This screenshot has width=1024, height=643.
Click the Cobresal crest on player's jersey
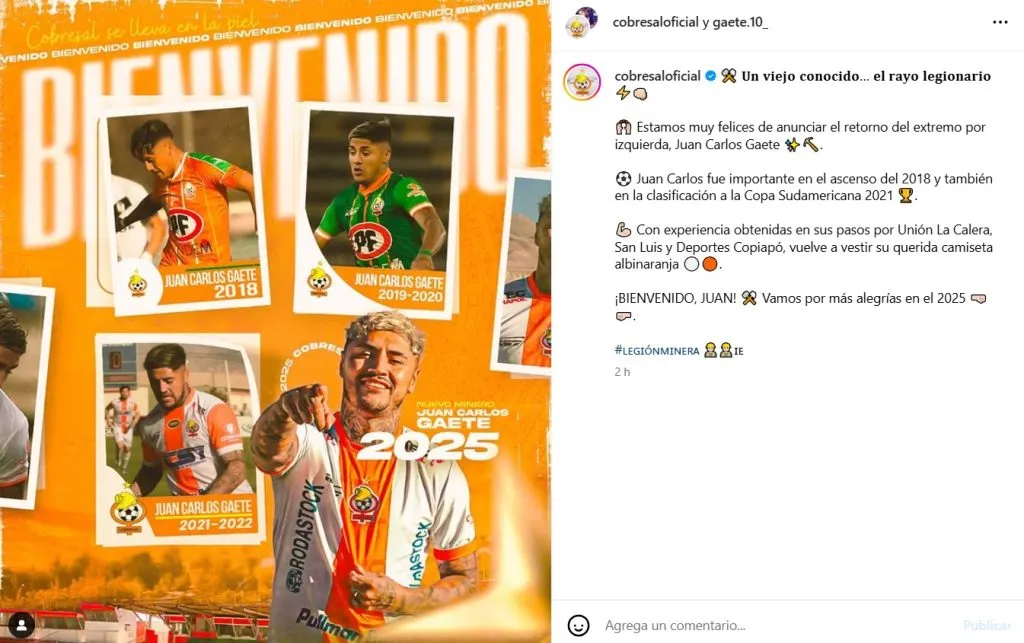point(363,502)
